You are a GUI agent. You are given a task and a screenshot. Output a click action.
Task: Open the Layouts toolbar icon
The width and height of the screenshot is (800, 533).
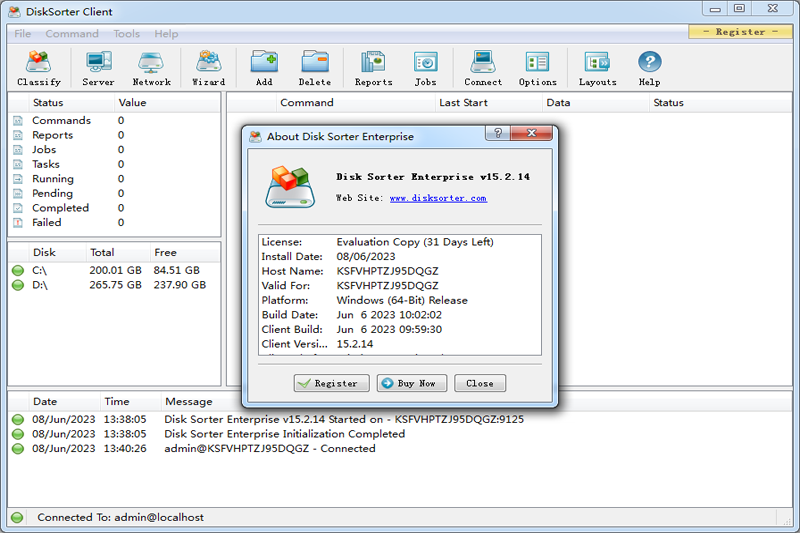[x=597, y=68]
